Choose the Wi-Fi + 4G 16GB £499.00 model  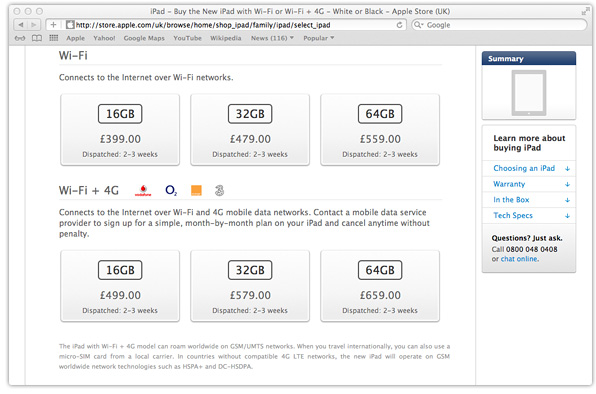click(120, 286)
